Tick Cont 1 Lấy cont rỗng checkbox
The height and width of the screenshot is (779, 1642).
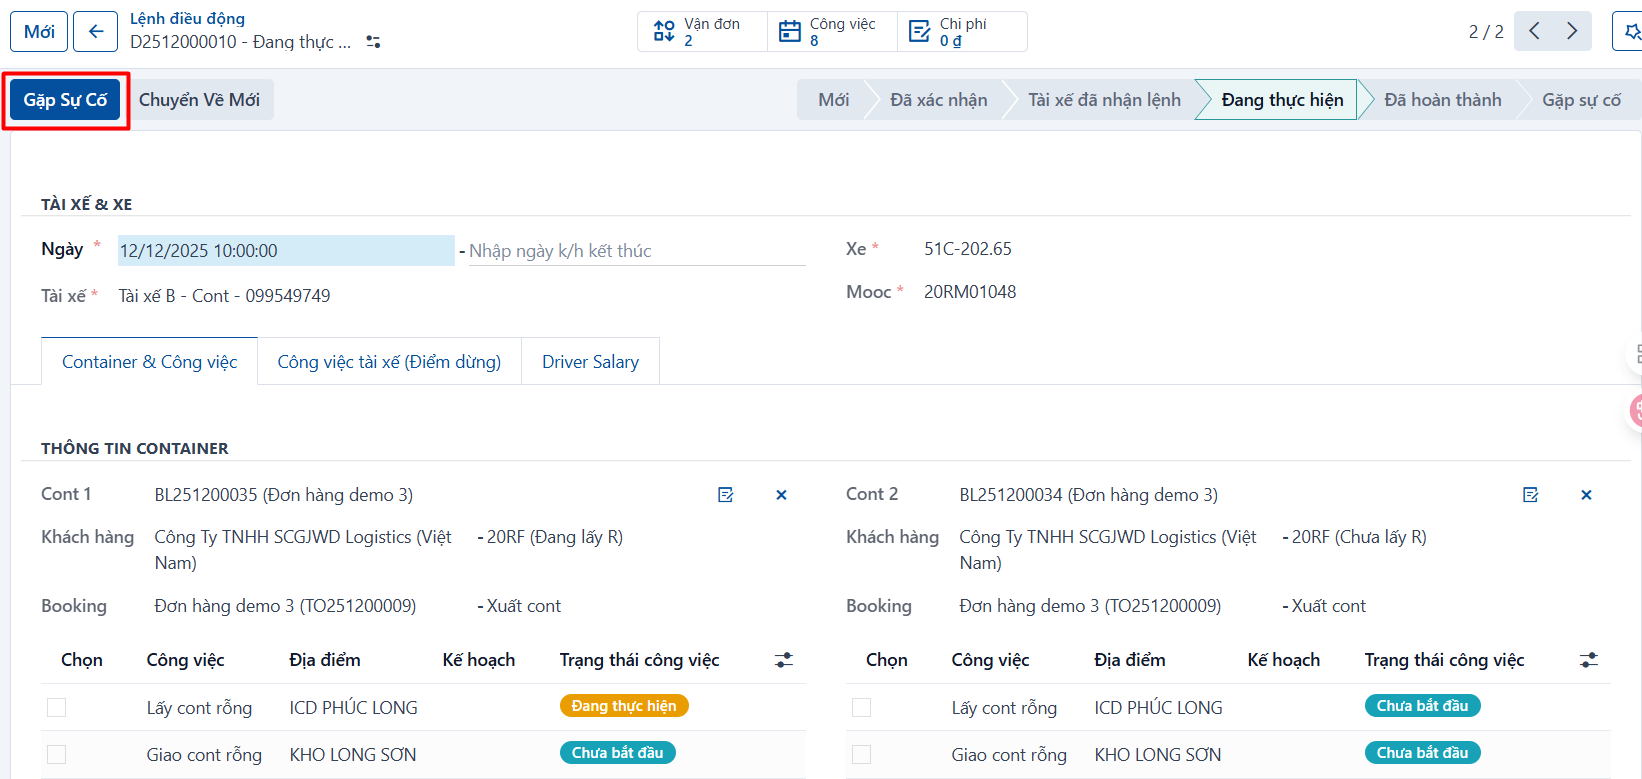coord(57,708)
